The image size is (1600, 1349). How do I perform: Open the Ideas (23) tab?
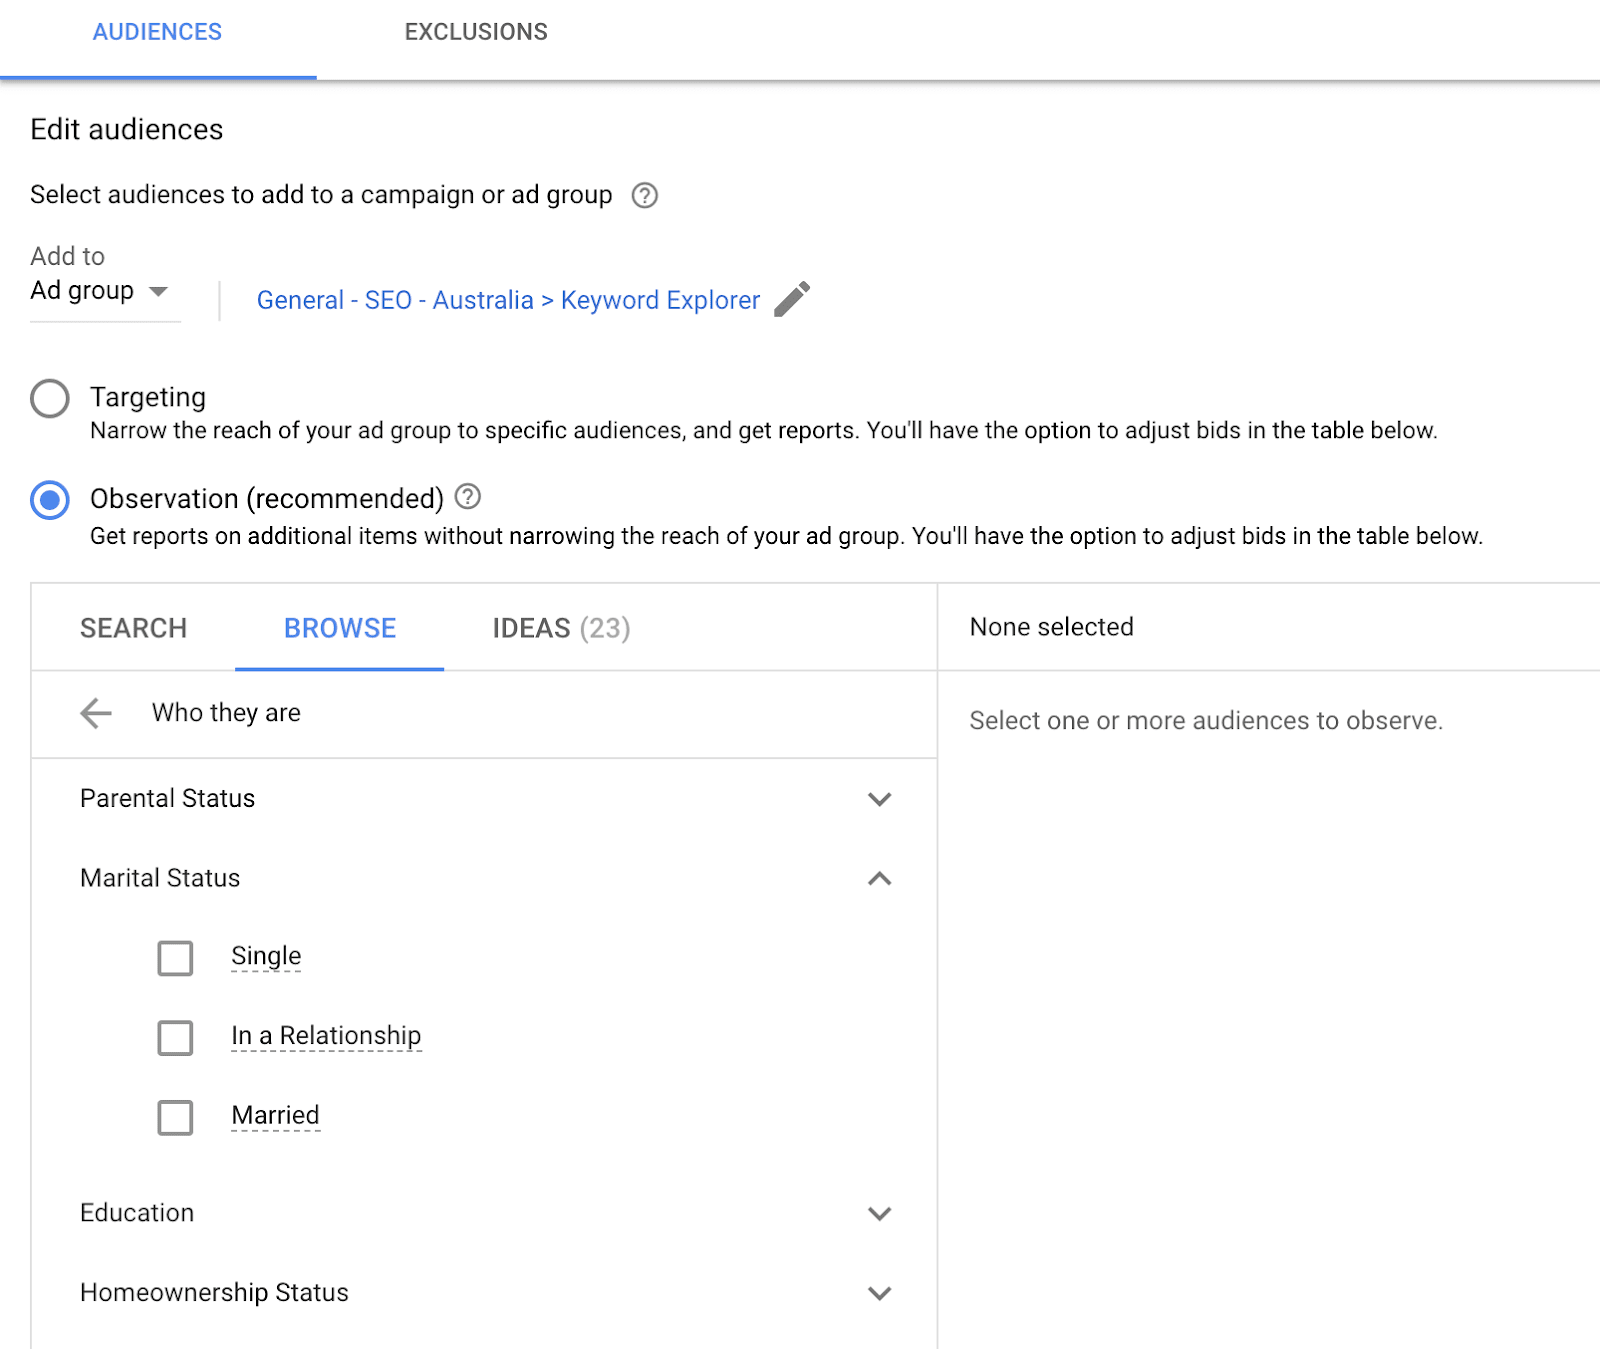[x=561, y=628]
